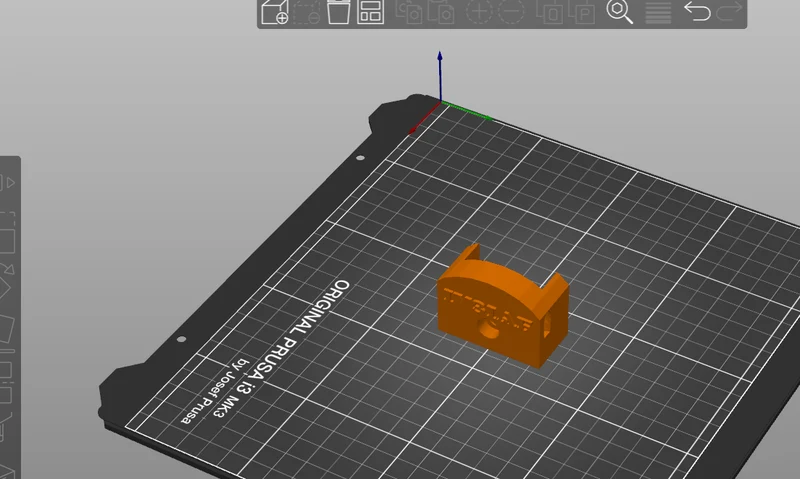Select the orange model on the bed
This screenshot has height=479, width=800.
click(x=503, y=306)
